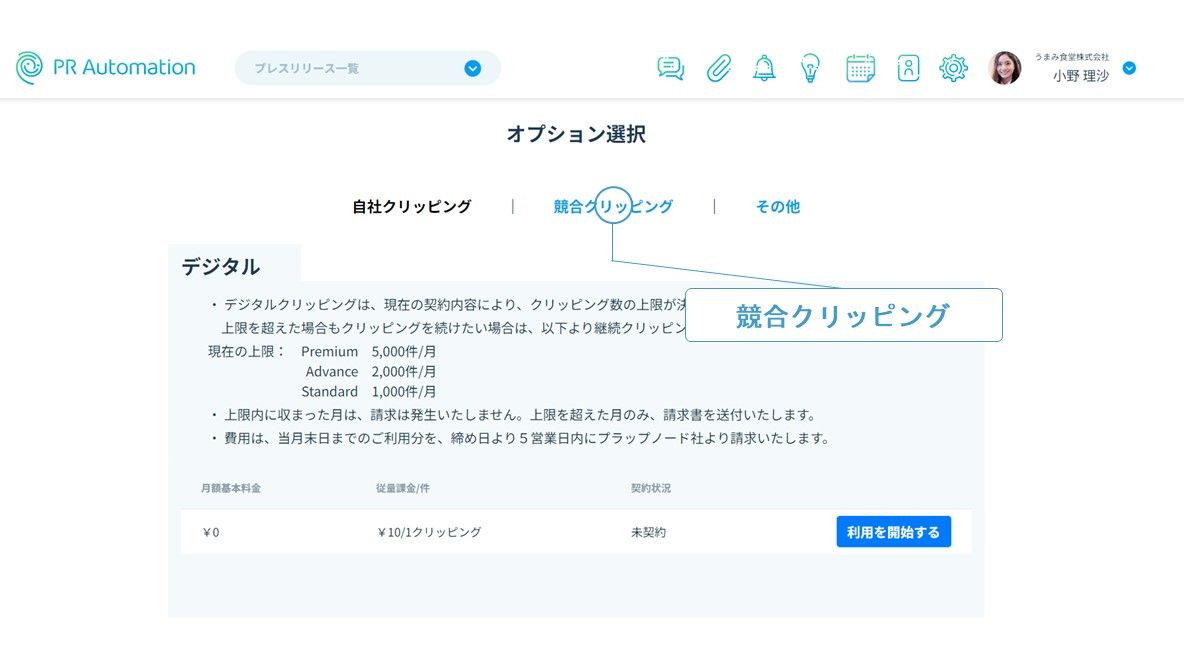Click the プレスリリース一覧 label text in selector
The image size is (1184, 659).
[306, 69]
